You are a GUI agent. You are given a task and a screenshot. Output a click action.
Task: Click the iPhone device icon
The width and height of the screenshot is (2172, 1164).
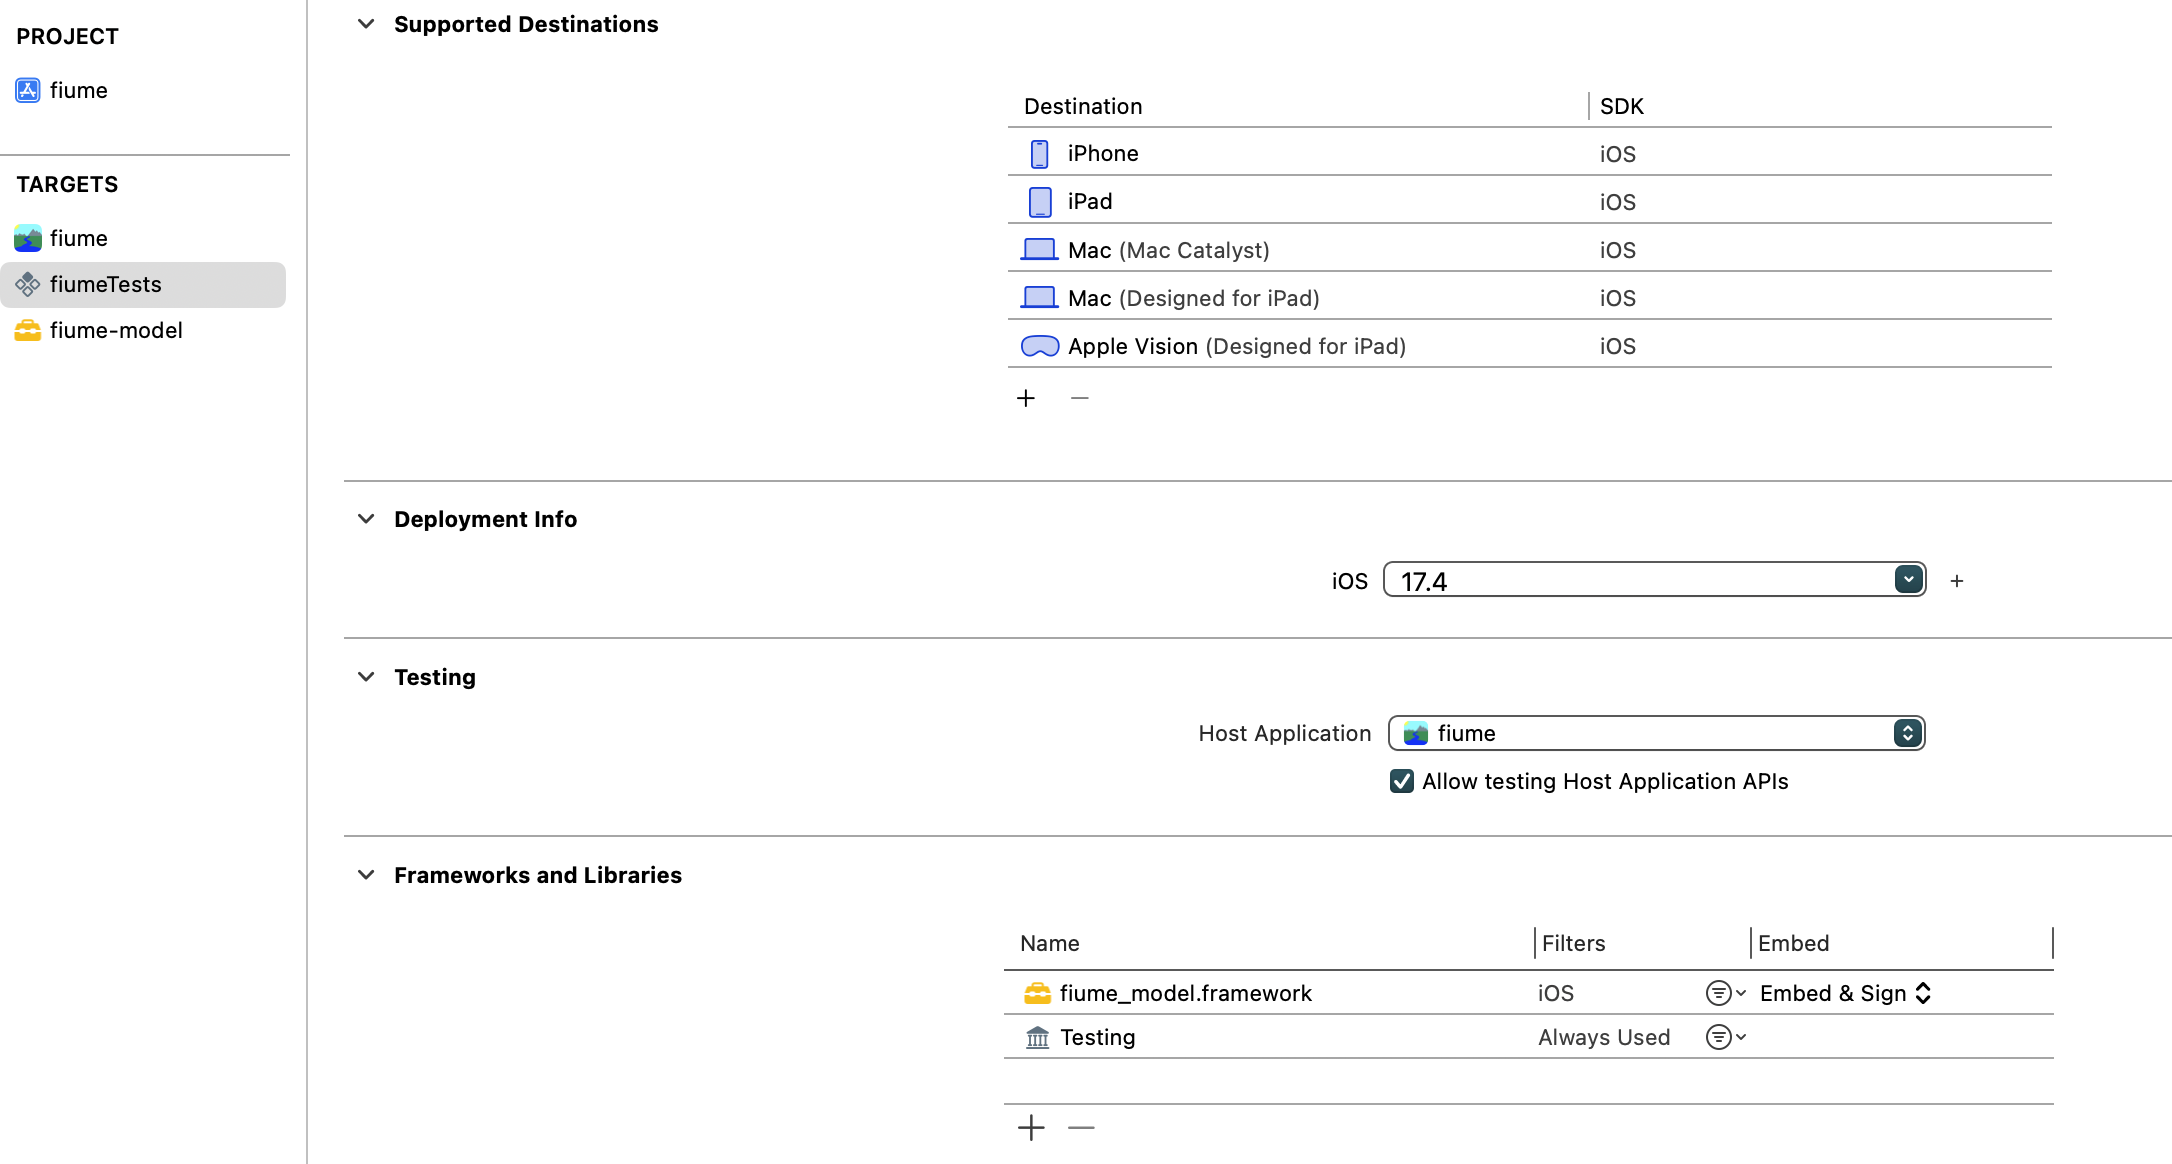point(1040,154)
